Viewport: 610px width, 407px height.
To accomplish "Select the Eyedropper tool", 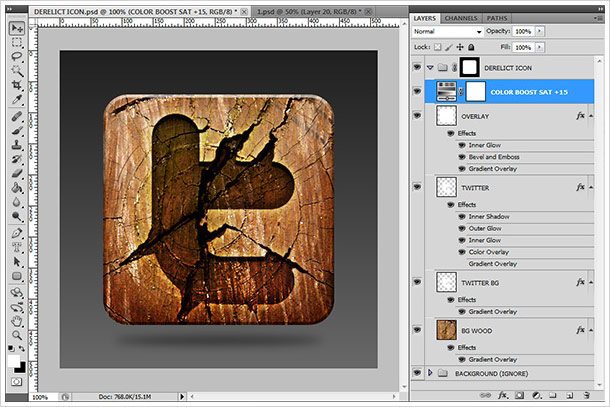I will point(16,100).
